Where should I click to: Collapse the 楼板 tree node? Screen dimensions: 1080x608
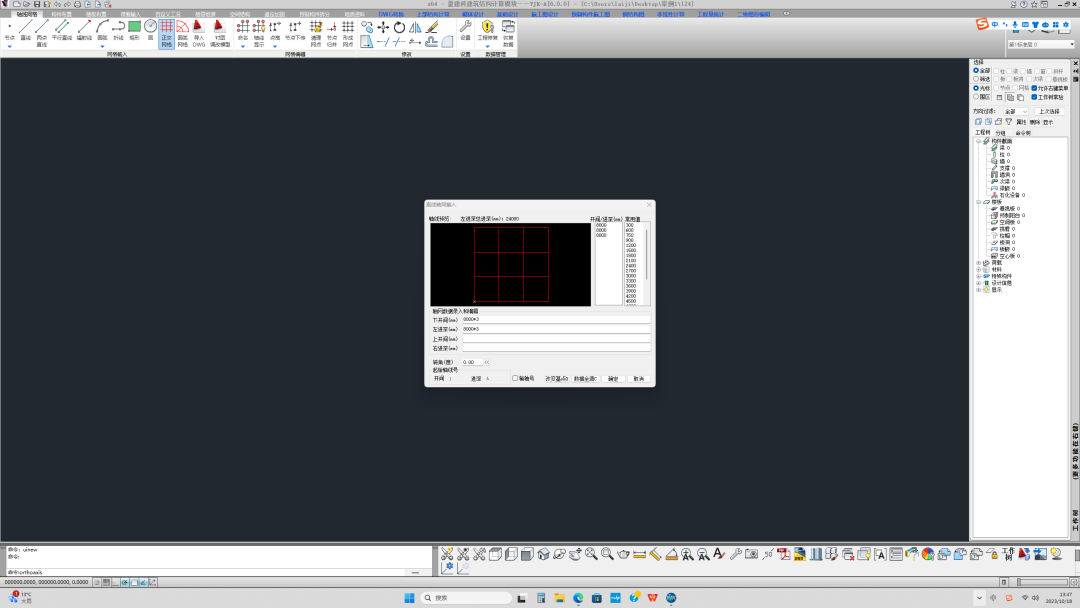(978, 202)
